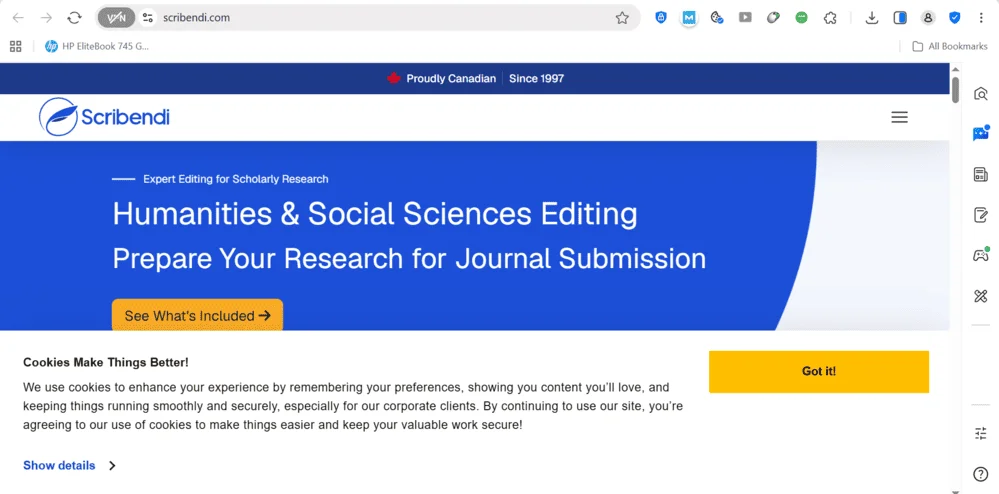Click the Since 1997 banner text
This screenshot has width=999, height=494.
(x=536, y=78)
